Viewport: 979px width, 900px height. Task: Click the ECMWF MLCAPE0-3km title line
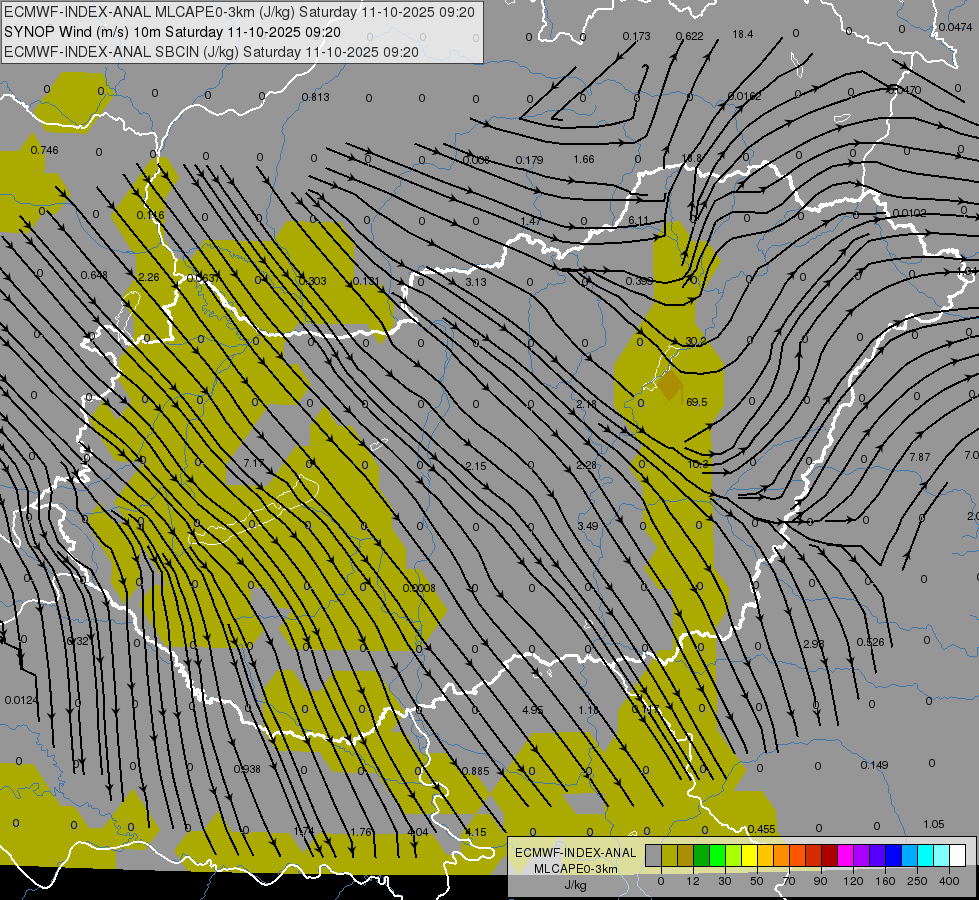tap(239, 12)
